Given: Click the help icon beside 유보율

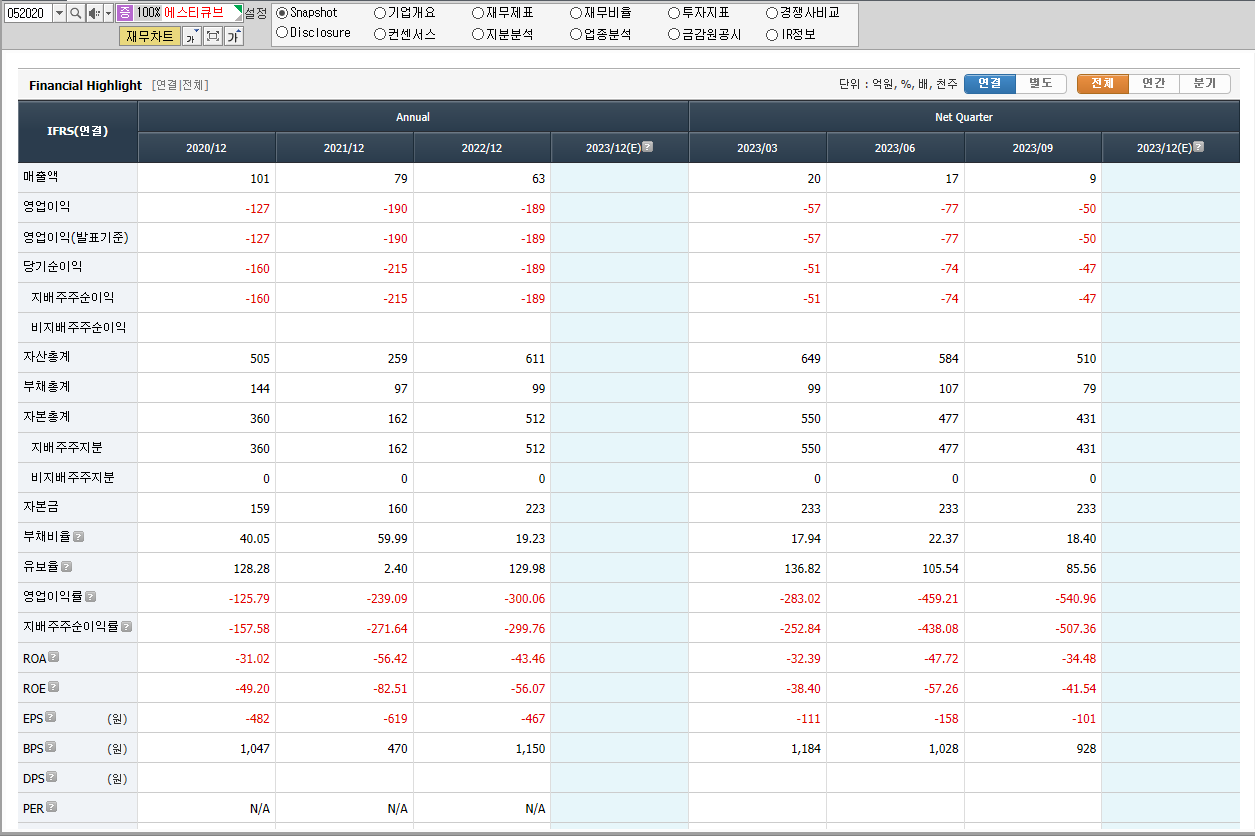Looking at the screenshot, I should [x=66, y=566].
